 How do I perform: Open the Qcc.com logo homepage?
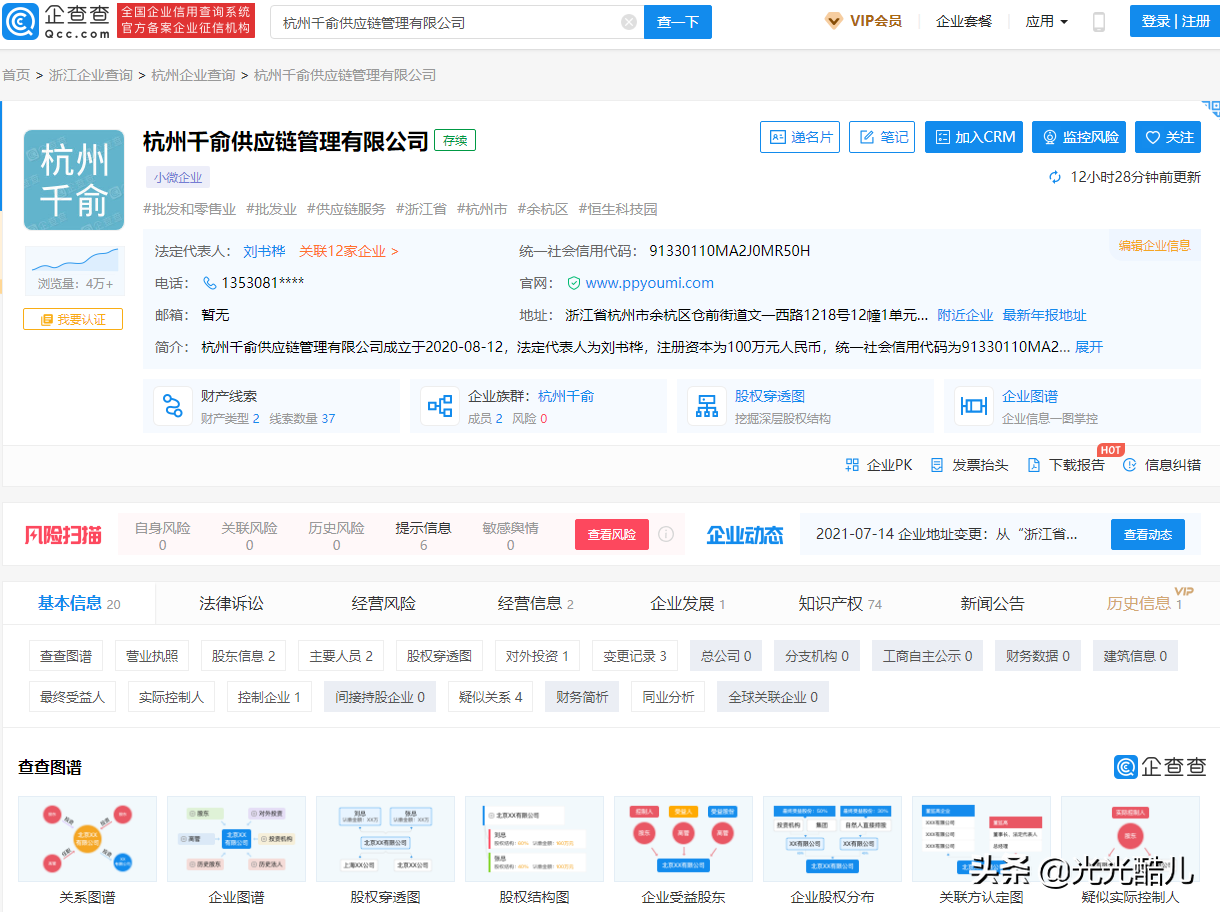tap(57, 21)
